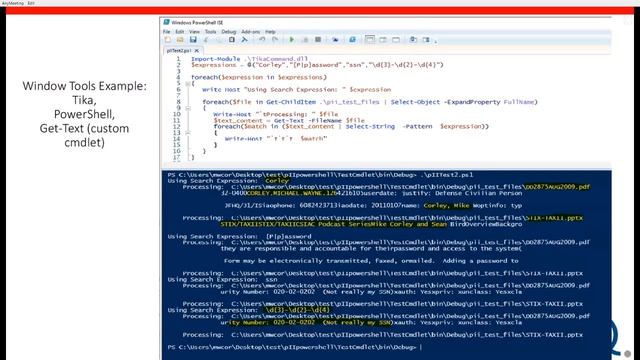
Task: Launch PowerShell.exe with the blue console icon
Action: tap(352, 40)
